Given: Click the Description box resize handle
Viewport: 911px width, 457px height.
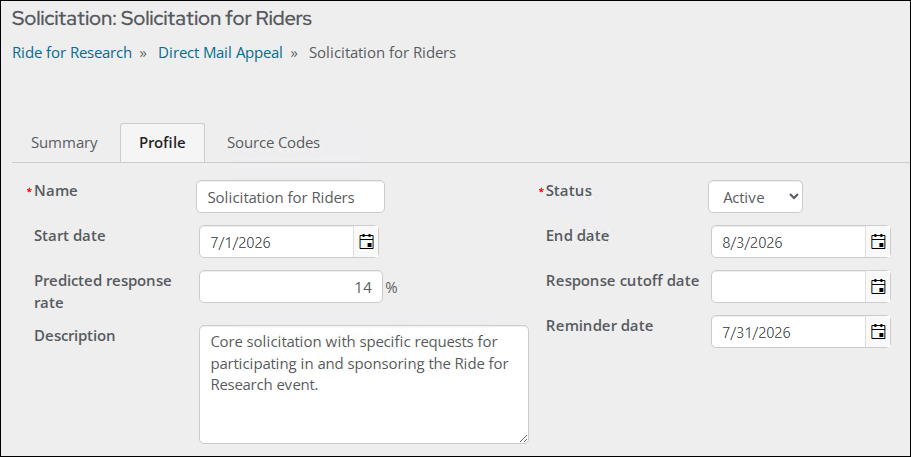Looking at the screenshot, I should (523, 438).
